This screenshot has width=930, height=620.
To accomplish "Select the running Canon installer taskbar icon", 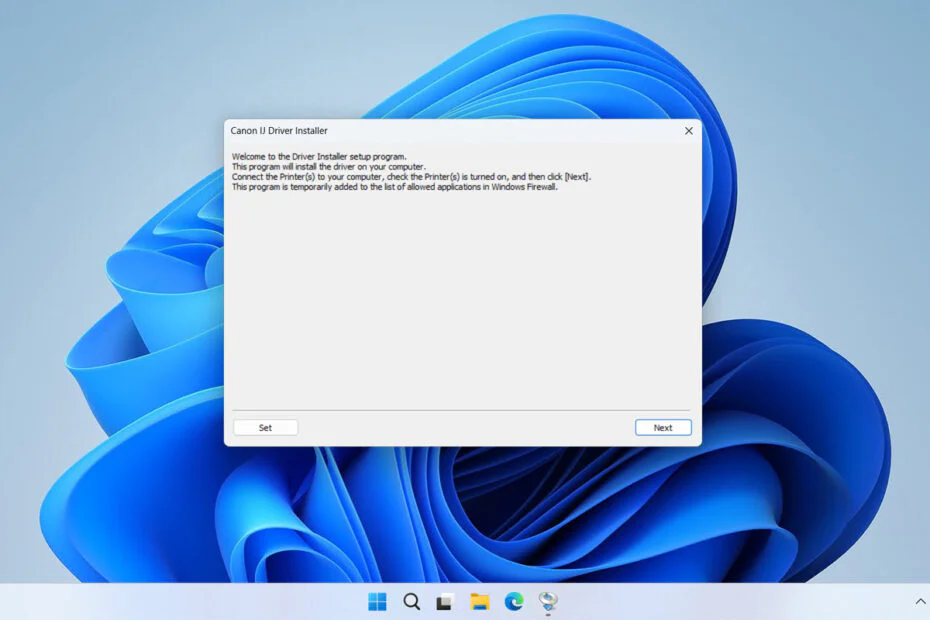I will pyautogui.click(x=548, y=602).
